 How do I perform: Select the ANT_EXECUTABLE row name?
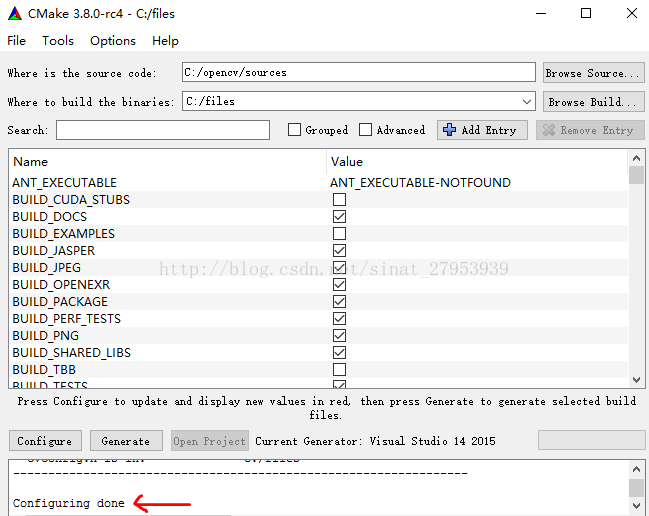65,182
